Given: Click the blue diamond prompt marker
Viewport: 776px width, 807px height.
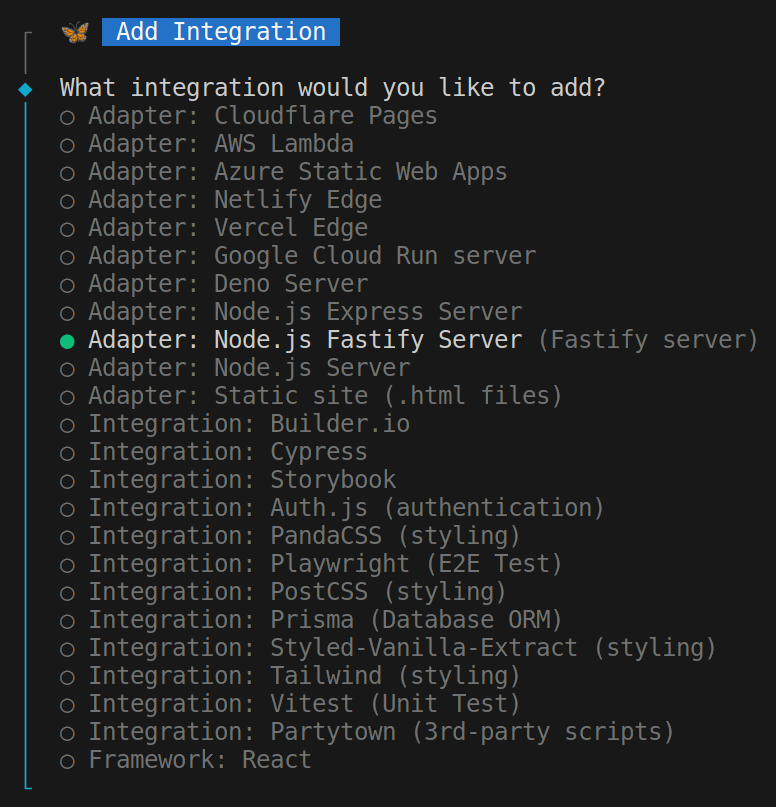Looking at the screenshot, I should tap(25, 90).
